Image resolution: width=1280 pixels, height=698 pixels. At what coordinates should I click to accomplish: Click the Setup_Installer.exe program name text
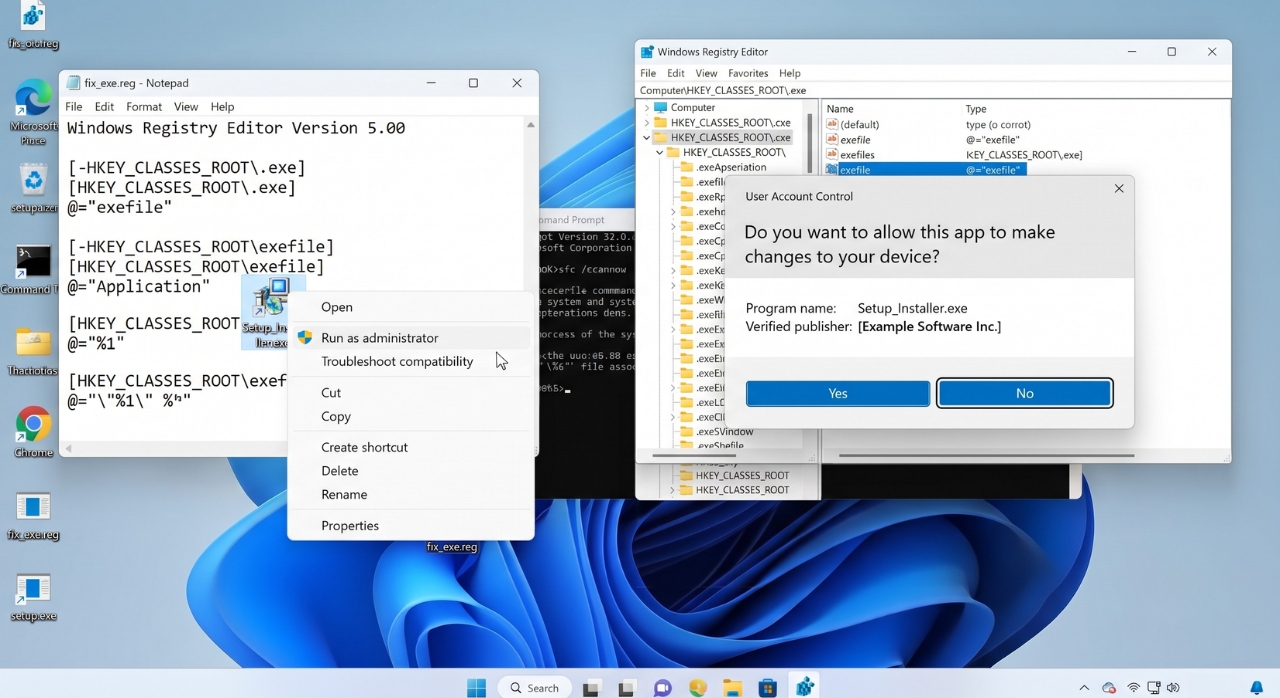point(912,308)
